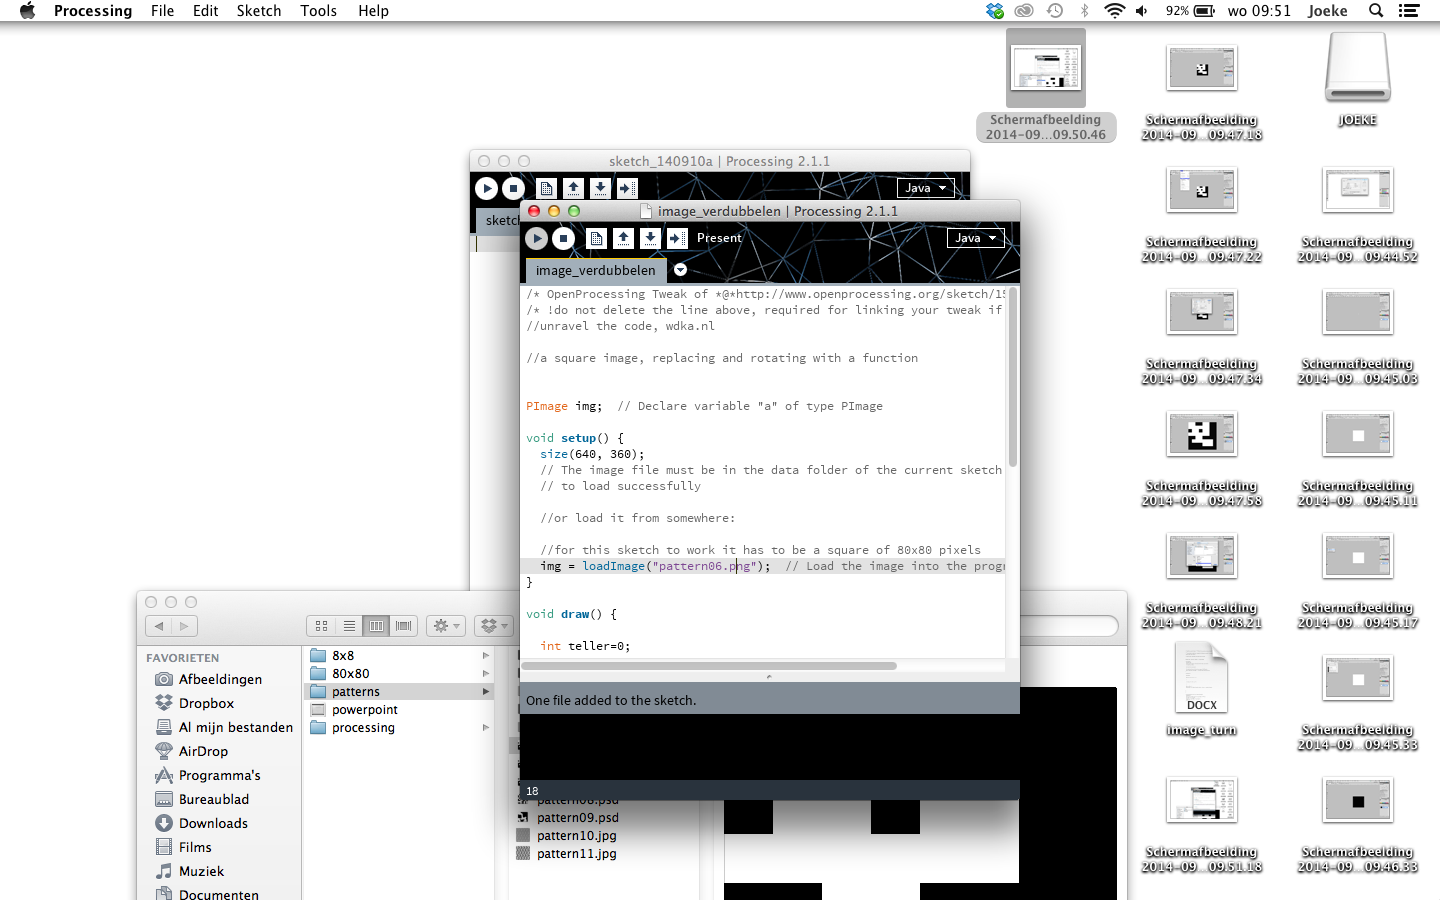Click the code editor vertical scrollbar
Screen dimensions: 1440x900
(1012, 378)
